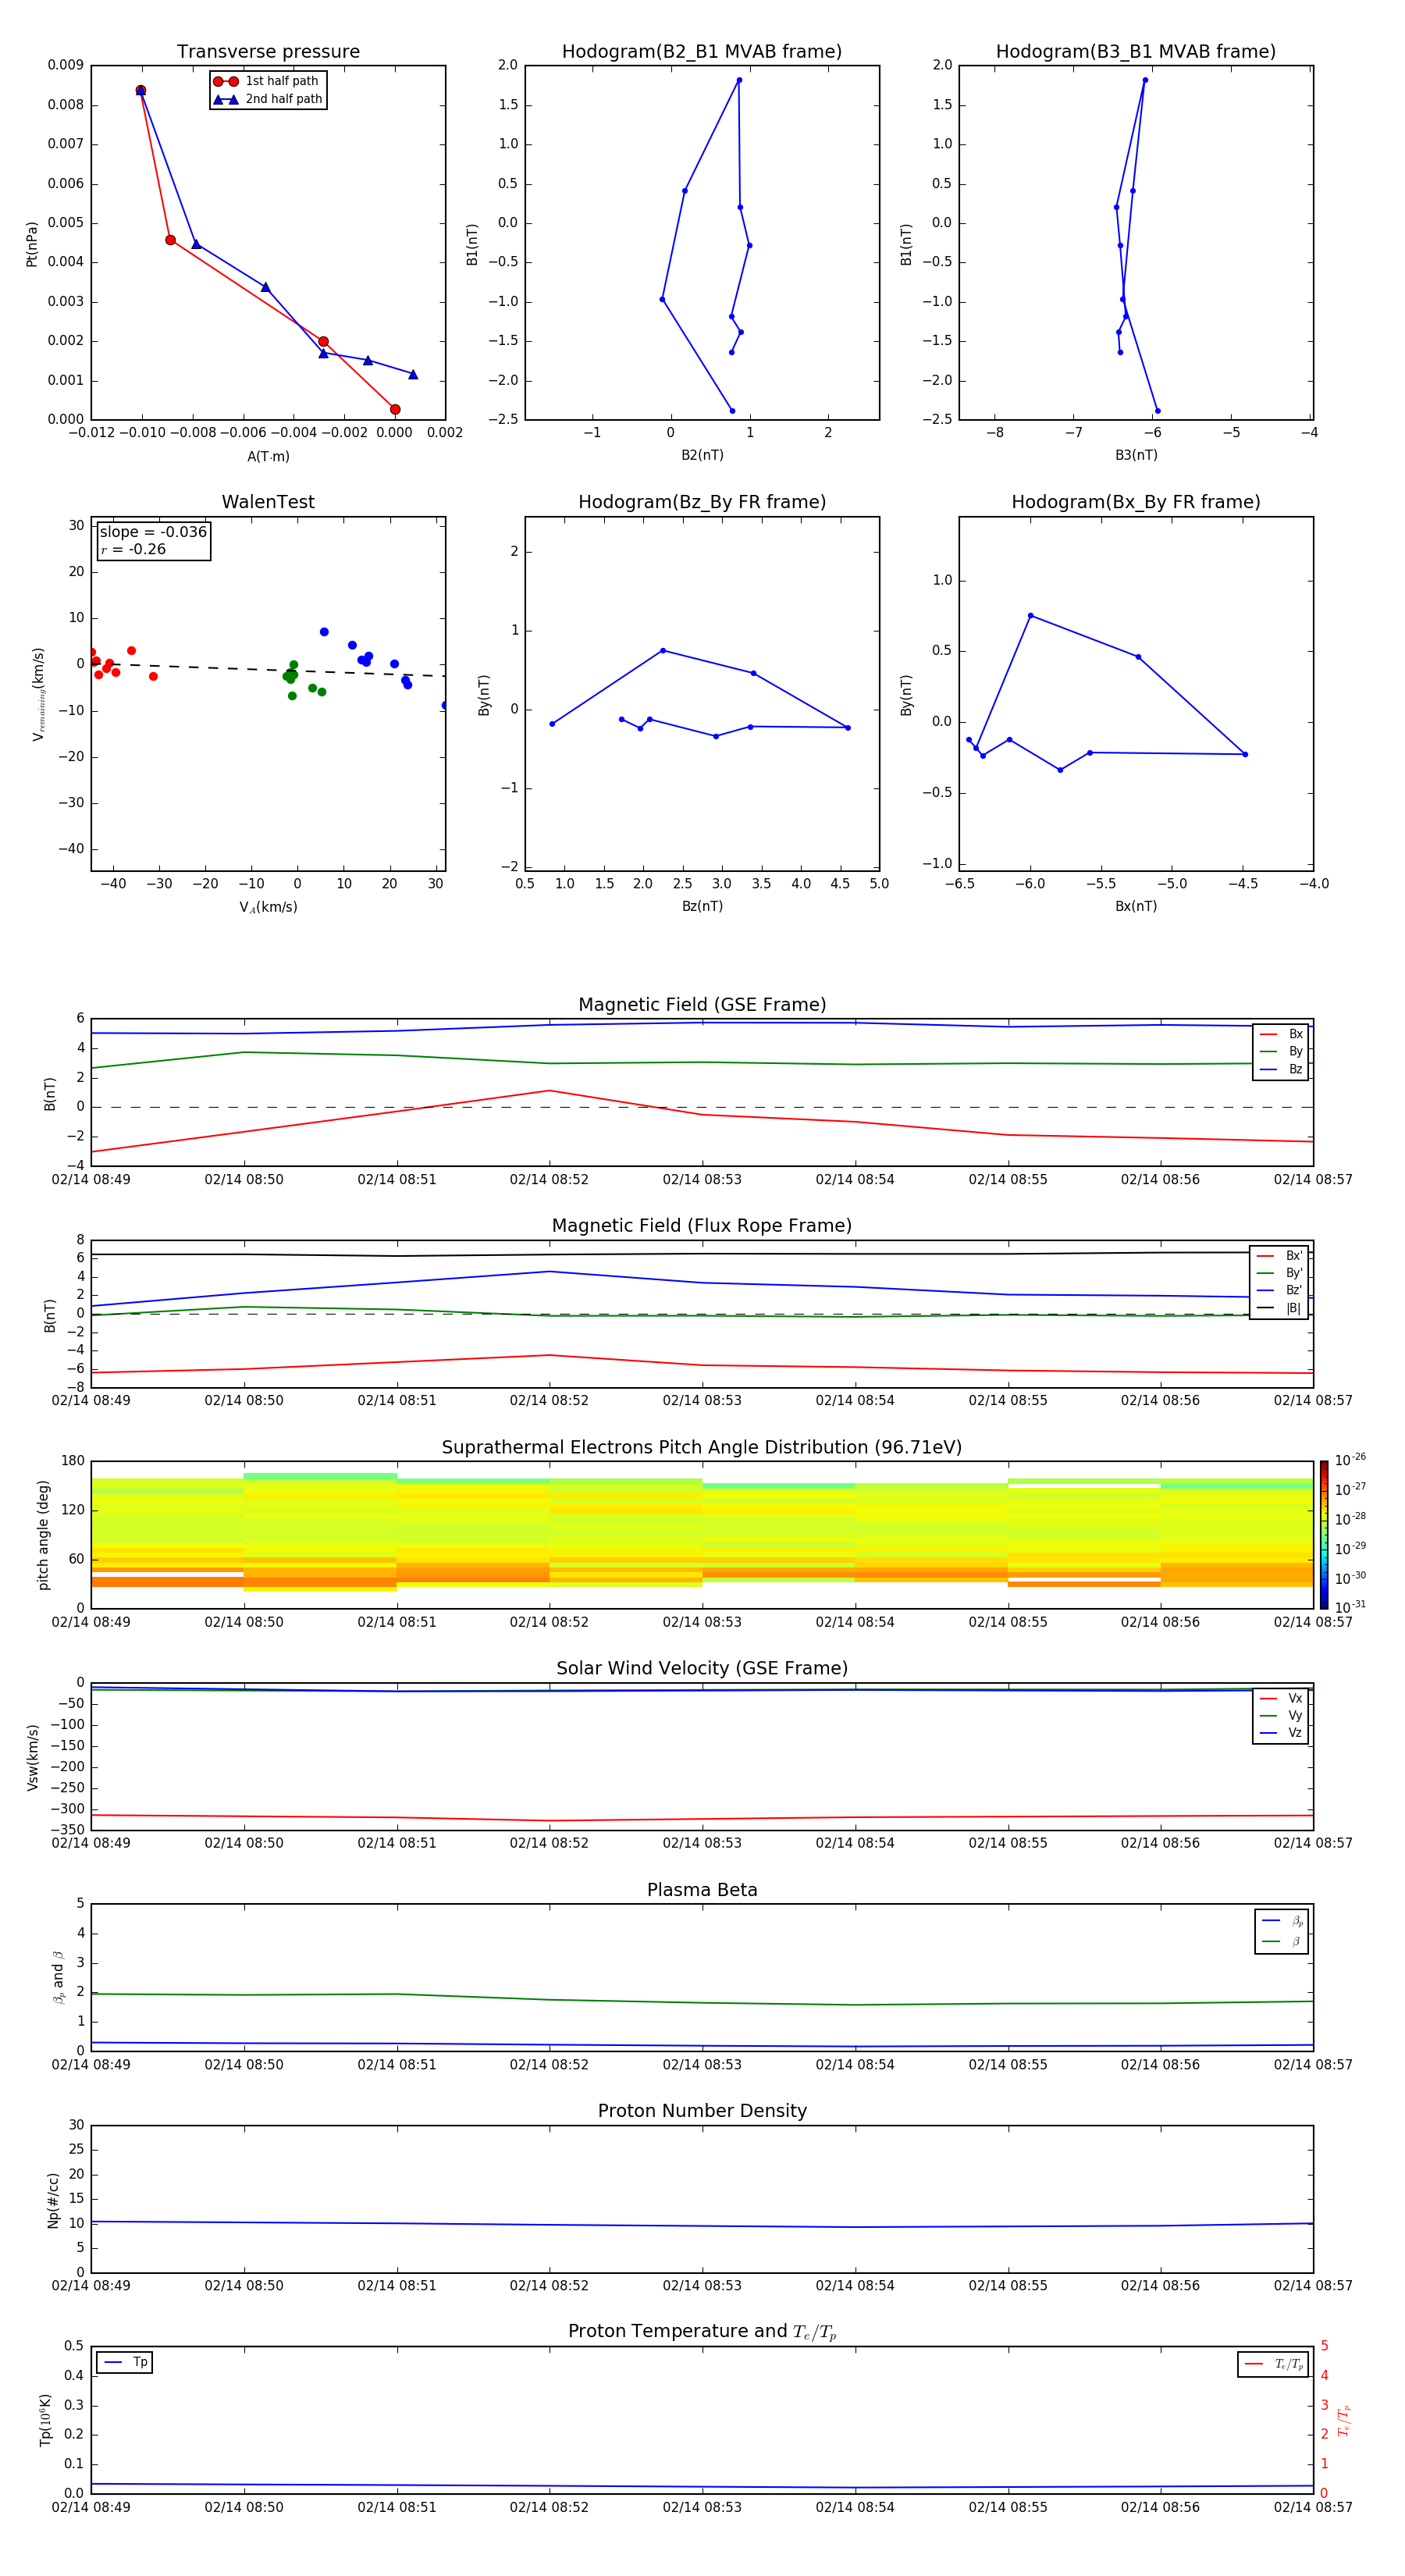Click the Suprathermal Electrons Pitch Angle Distribution title
This screenshot has height=2576, width=1405.
(702, 1448)
